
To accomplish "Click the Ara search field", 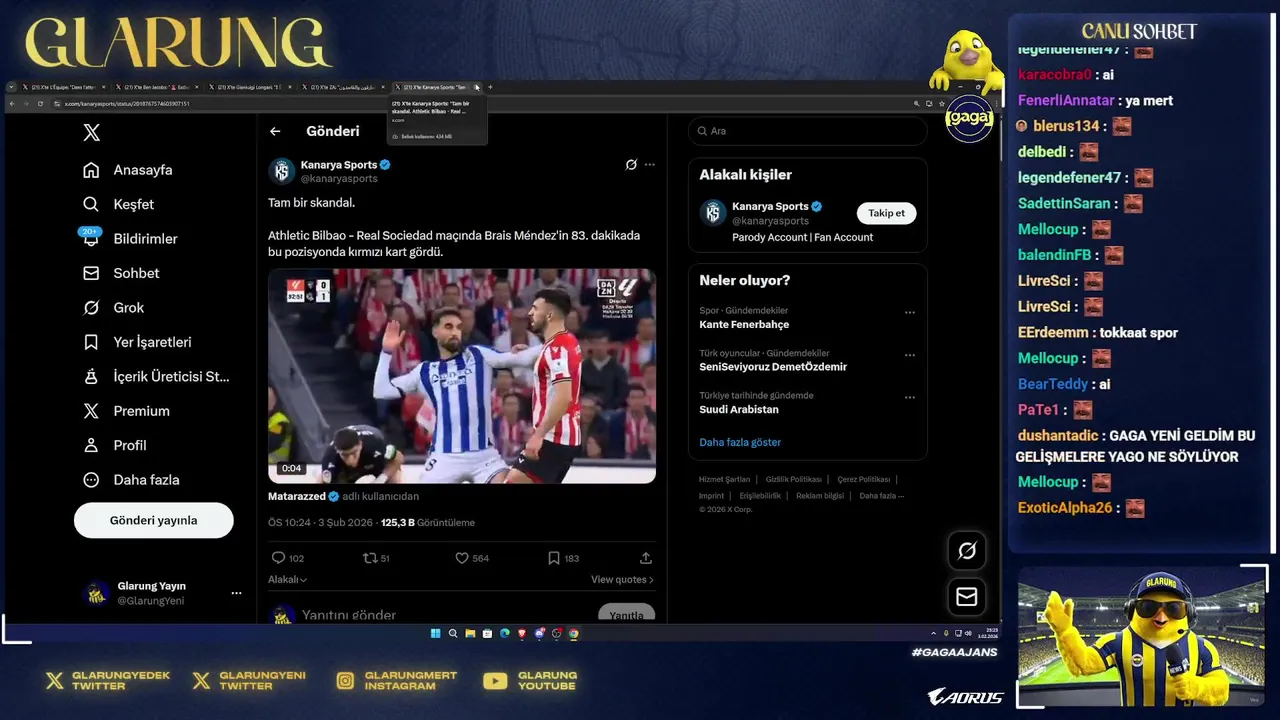I will pos(808,131).
